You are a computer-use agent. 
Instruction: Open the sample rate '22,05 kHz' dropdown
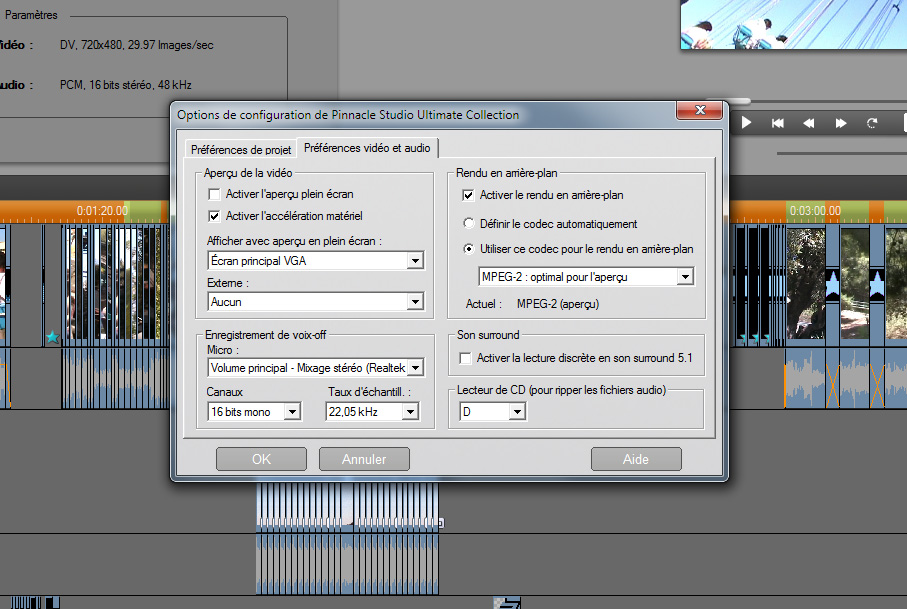point(373,411)
